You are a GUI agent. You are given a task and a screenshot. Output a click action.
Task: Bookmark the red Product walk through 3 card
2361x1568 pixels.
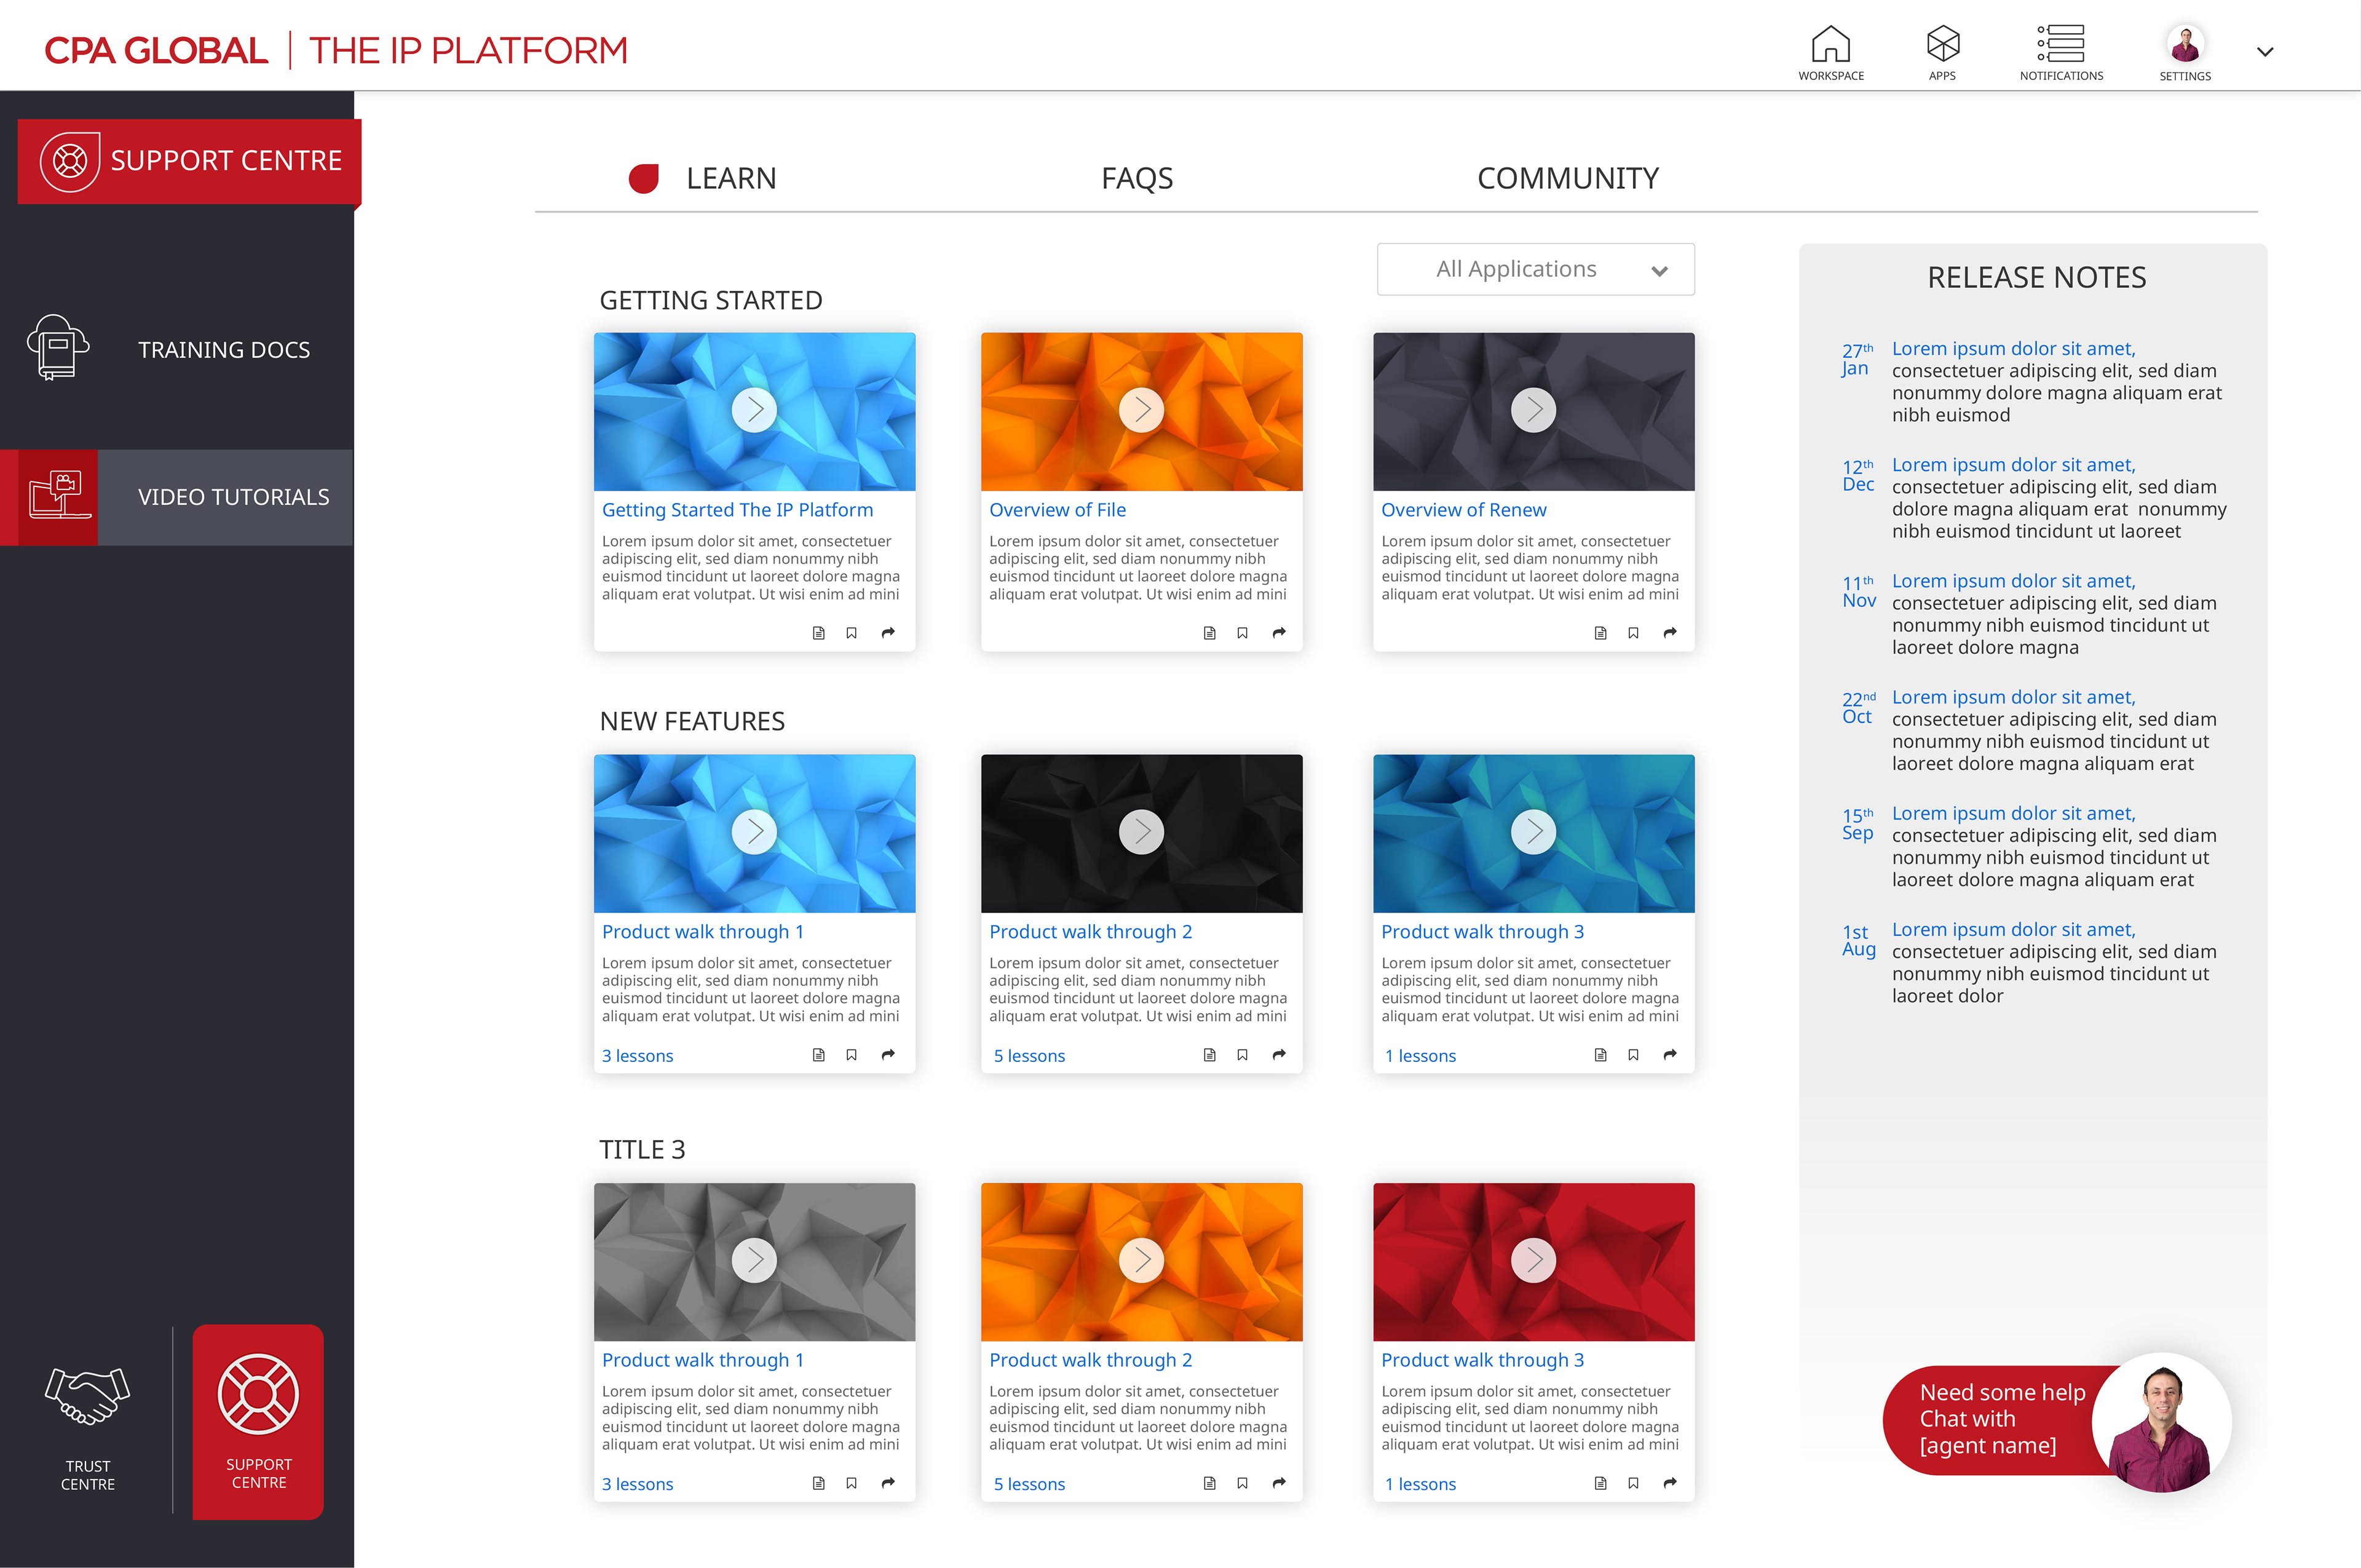click(1633, 1483)
